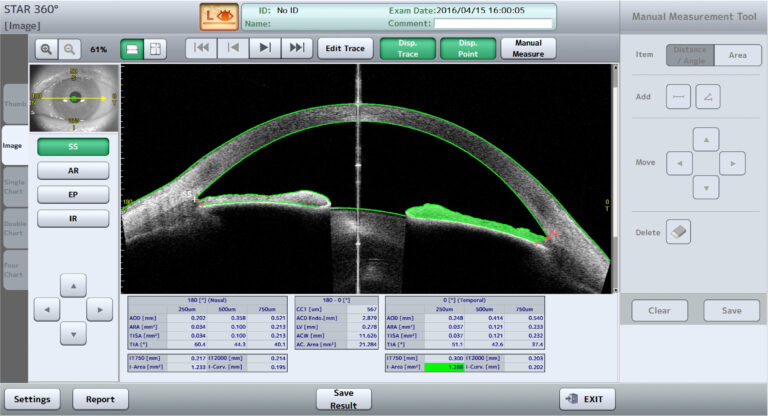Select the SS landmark button
Viewport: 768px width, 416px height.
73,146
